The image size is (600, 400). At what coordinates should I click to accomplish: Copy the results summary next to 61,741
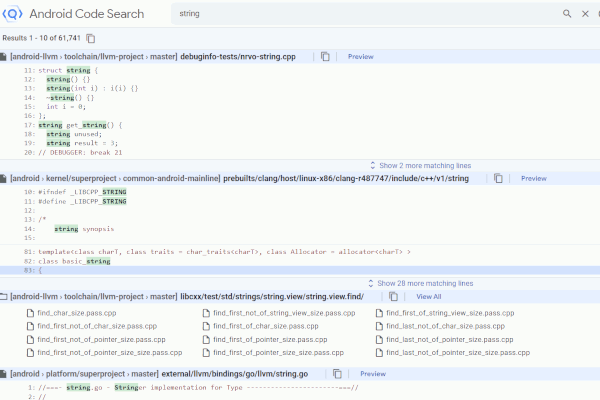(x=91, y=38)
